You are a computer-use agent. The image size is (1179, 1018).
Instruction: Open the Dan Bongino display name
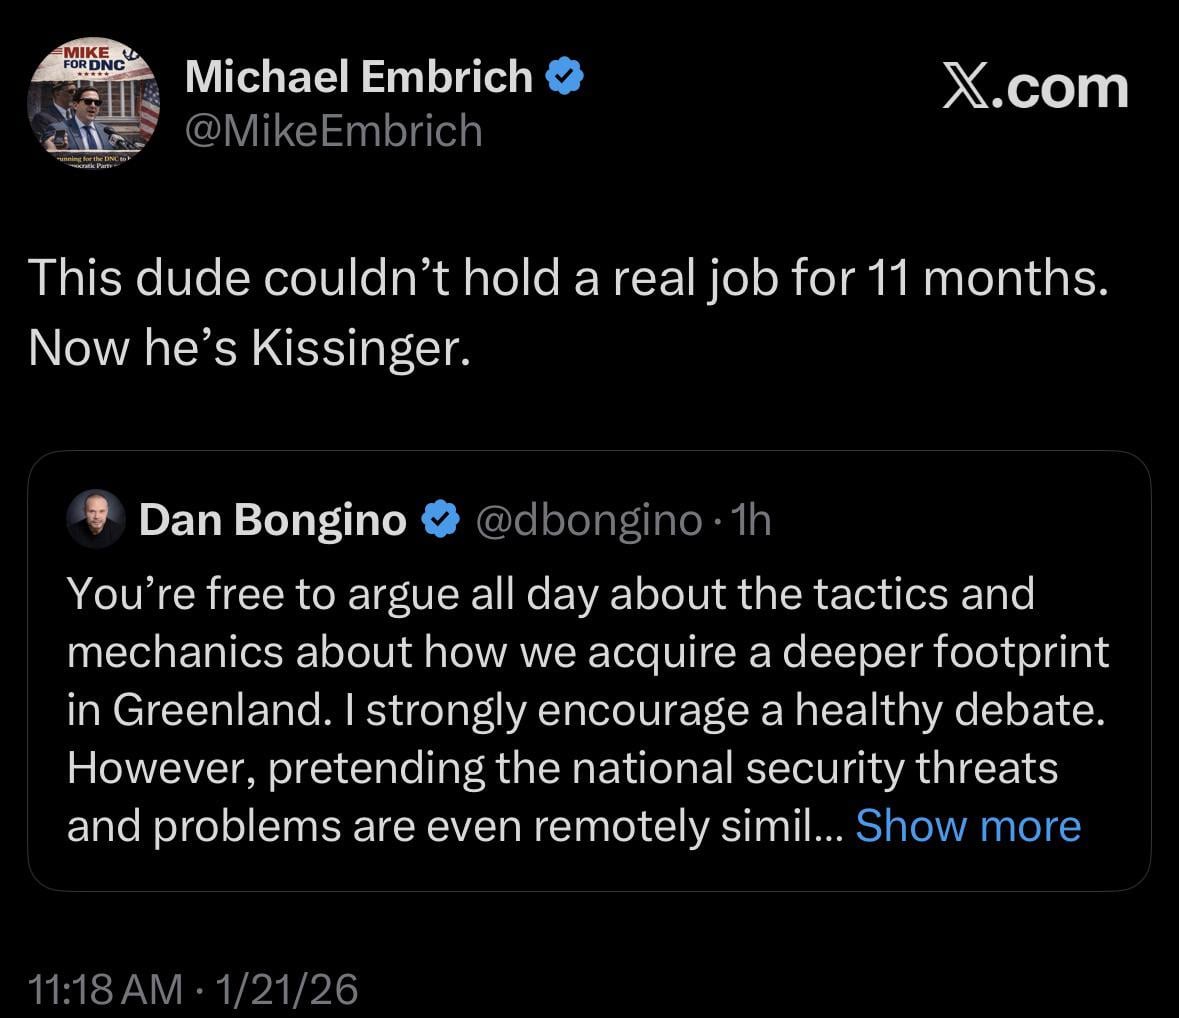[x=272, y=520]
